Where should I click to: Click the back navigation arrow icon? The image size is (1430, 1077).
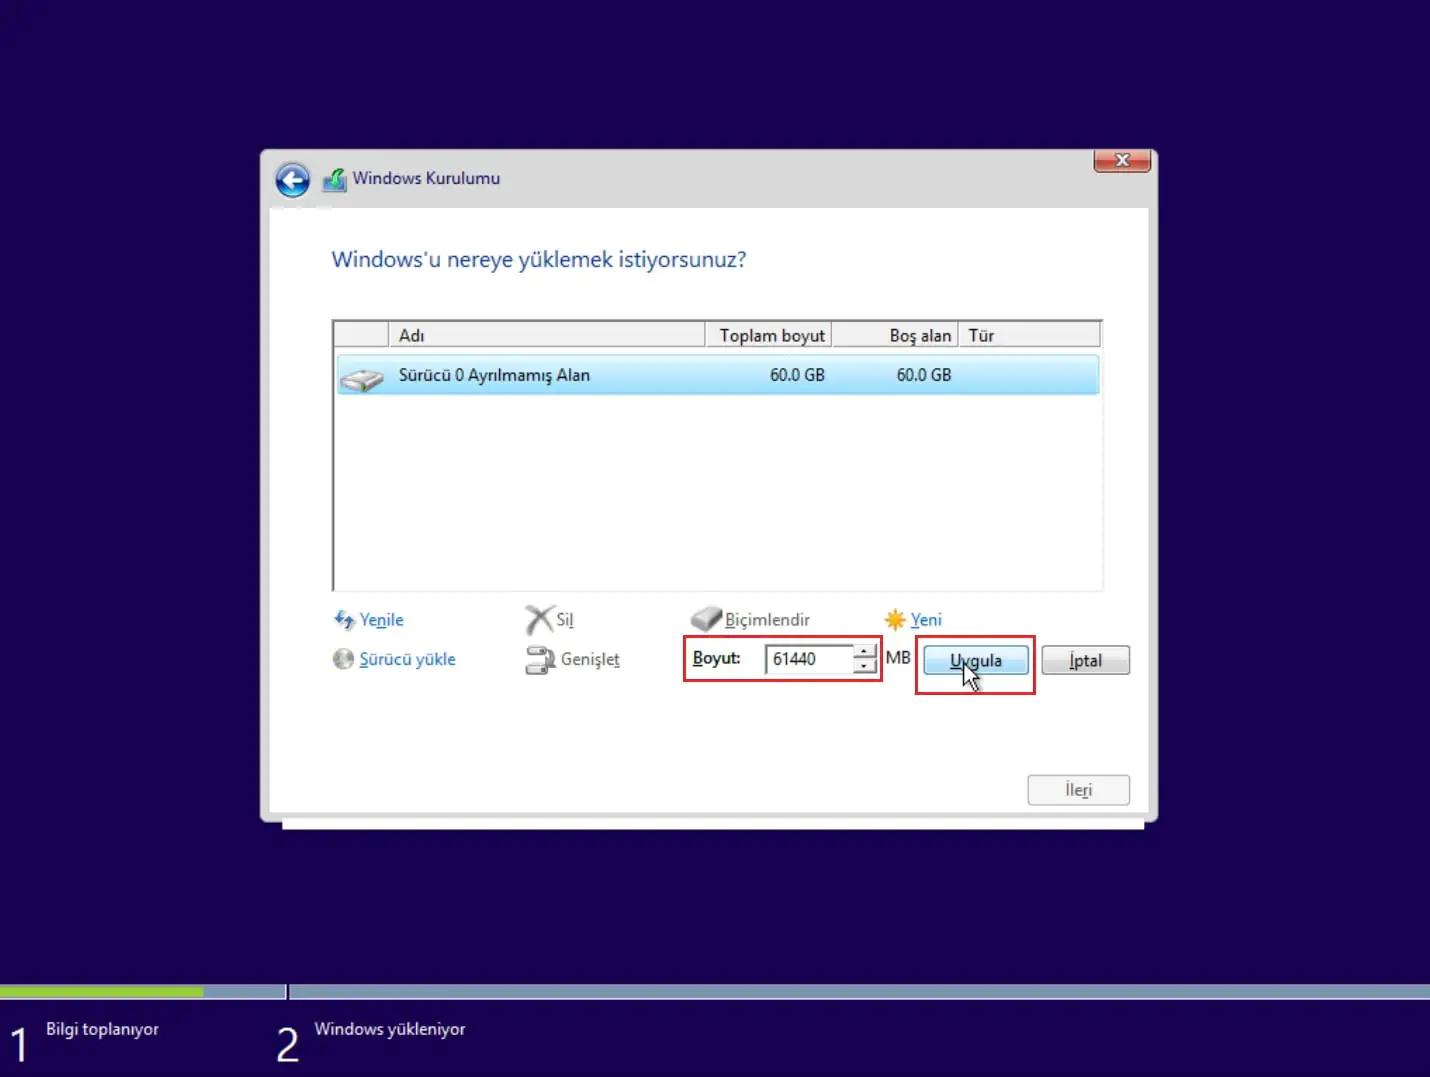click(291, 180)
